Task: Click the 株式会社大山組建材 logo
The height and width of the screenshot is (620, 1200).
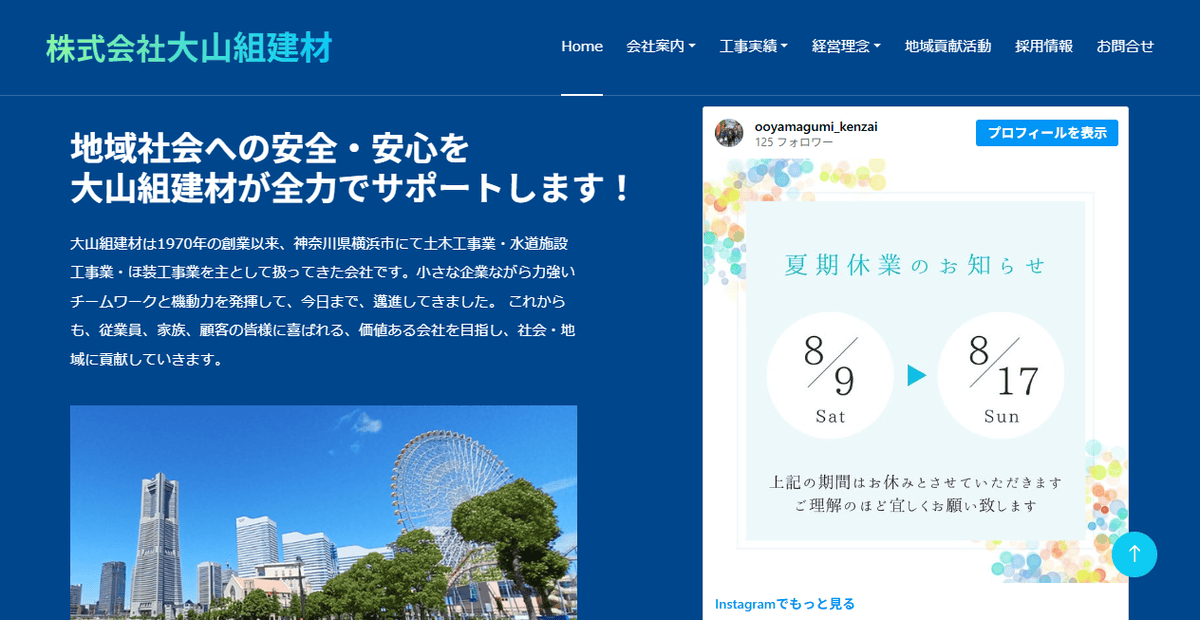Action: [188, 46]
